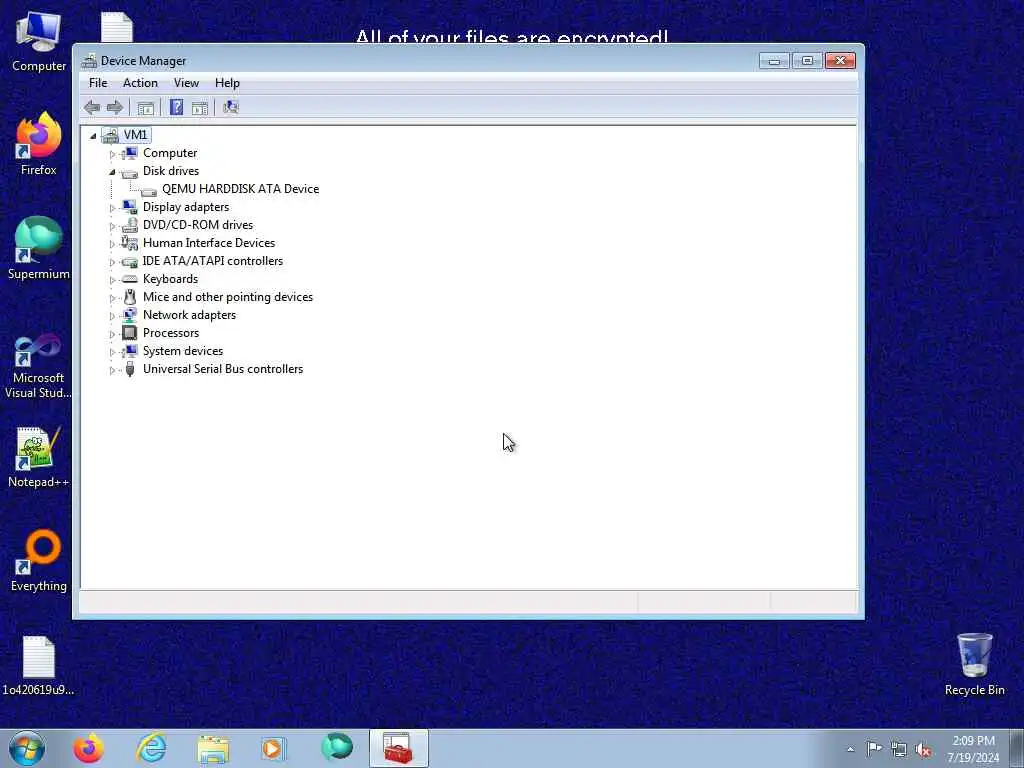The height and width of the screenshot is (768, 1024).
Task: Collapse the VM1 root node
Action: (x=93, y=136)
